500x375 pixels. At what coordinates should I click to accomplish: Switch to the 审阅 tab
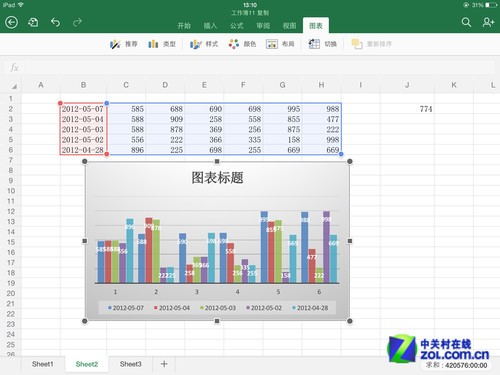pyautogui.click(x=263, y=26)
